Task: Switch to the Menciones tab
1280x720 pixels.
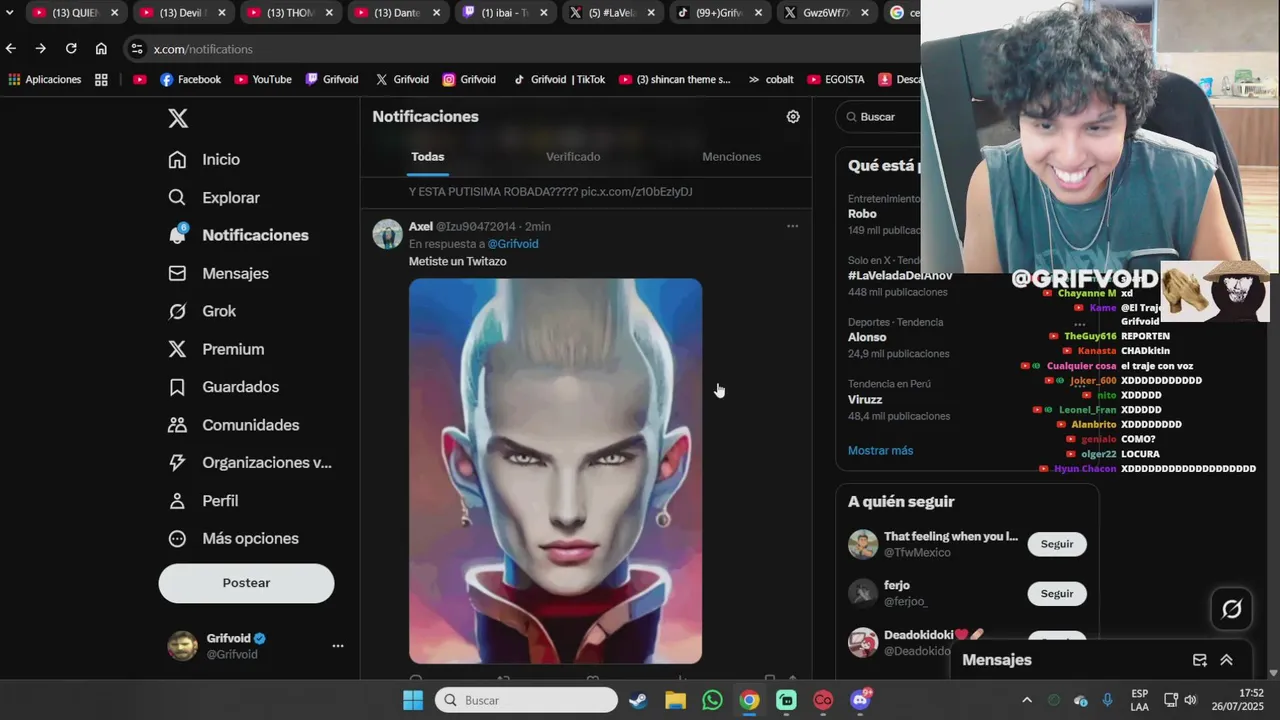Action: pos(731,157)
